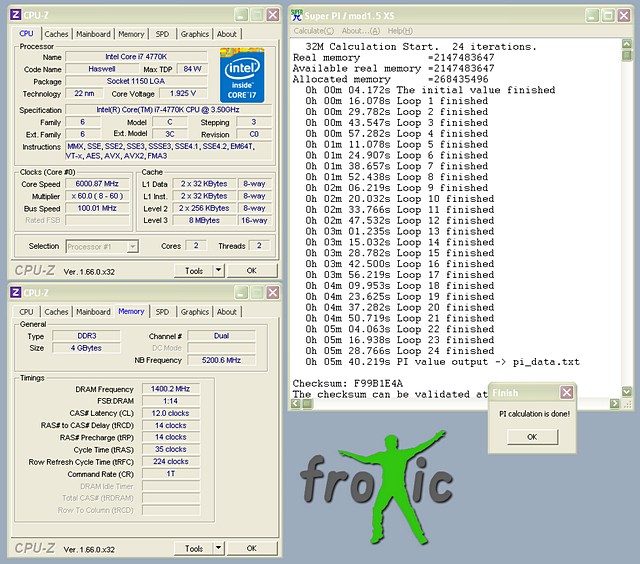Screen dimensions: 640x564
Task: Open the About menu in Super PI
Action: coord(360,31)
